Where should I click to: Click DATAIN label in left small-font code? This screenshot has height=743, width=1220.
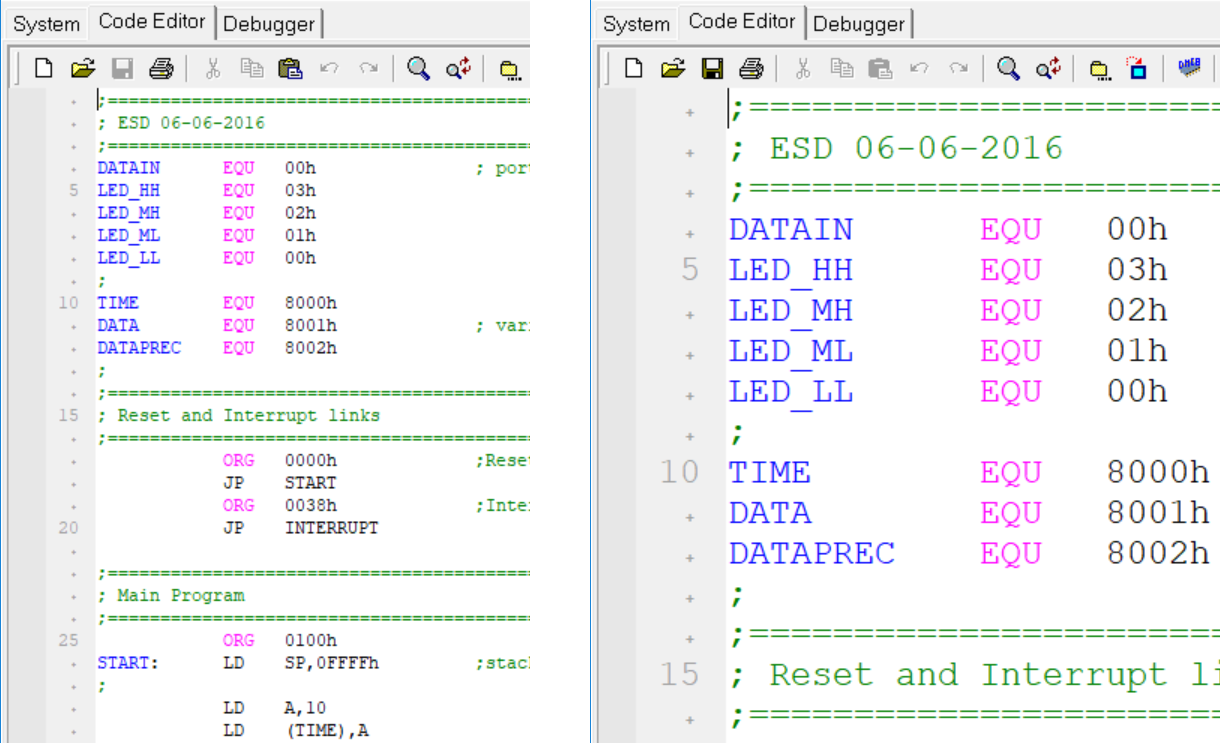point(128,169)
